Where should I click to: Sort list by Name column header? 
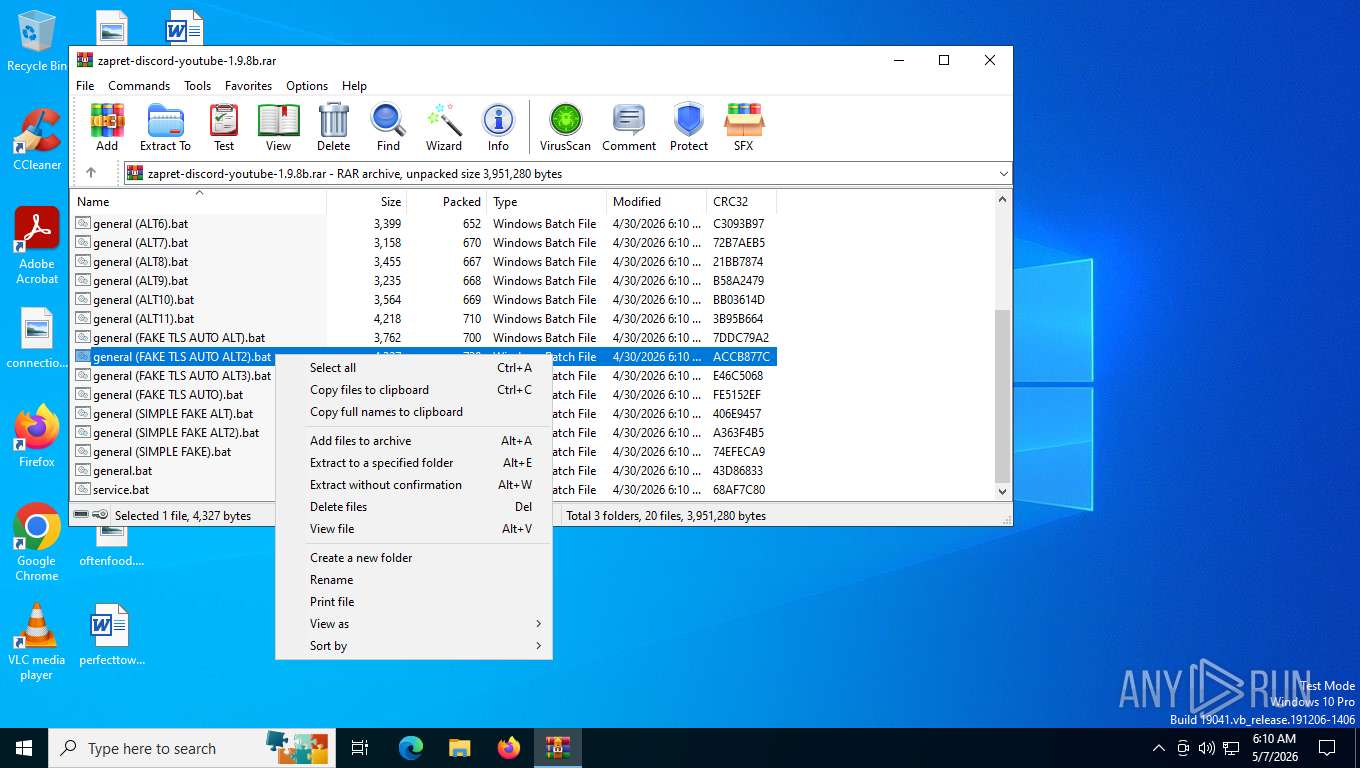[199, 201]
